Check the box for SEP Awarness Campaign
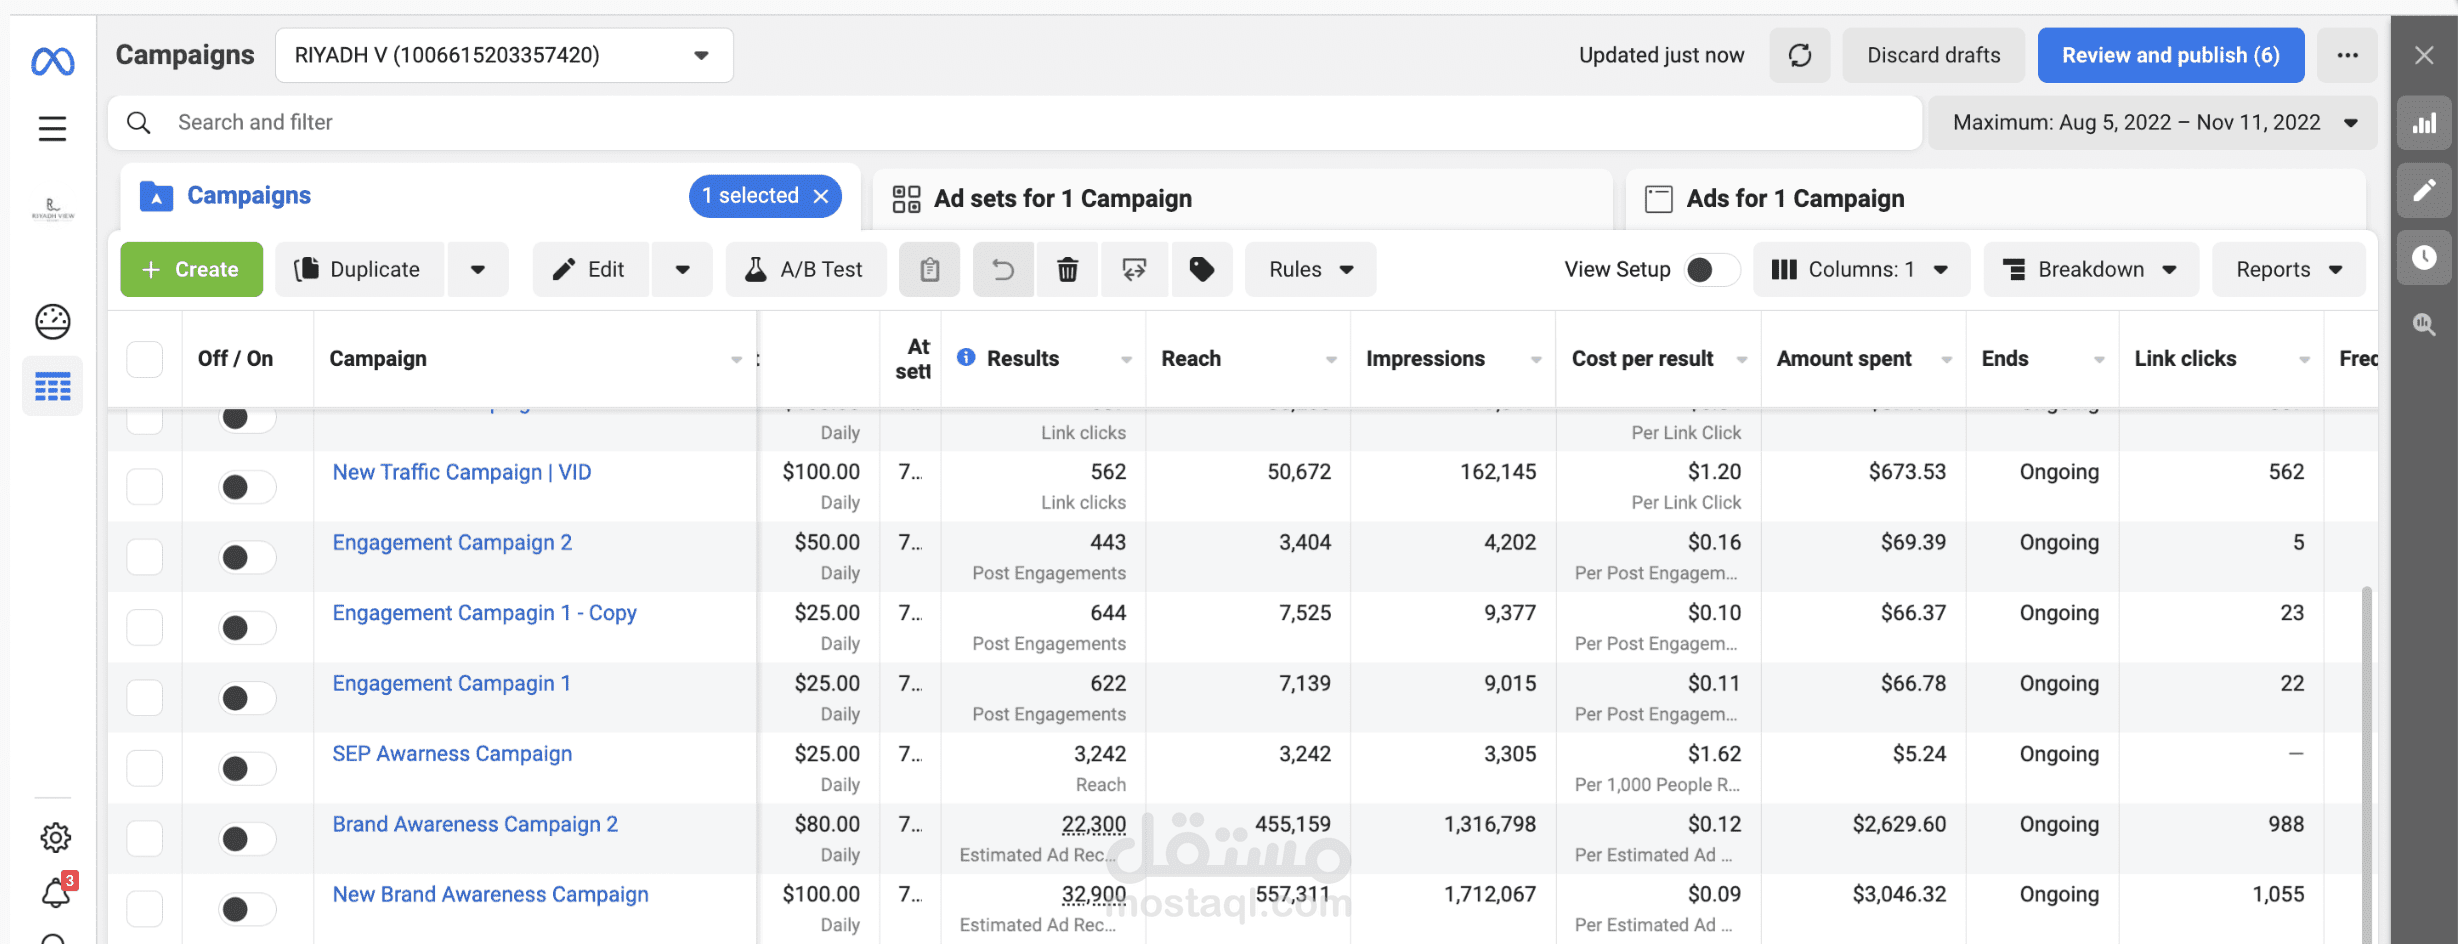Viewport: 2458px width, 944px height. [x=145, y=768]
